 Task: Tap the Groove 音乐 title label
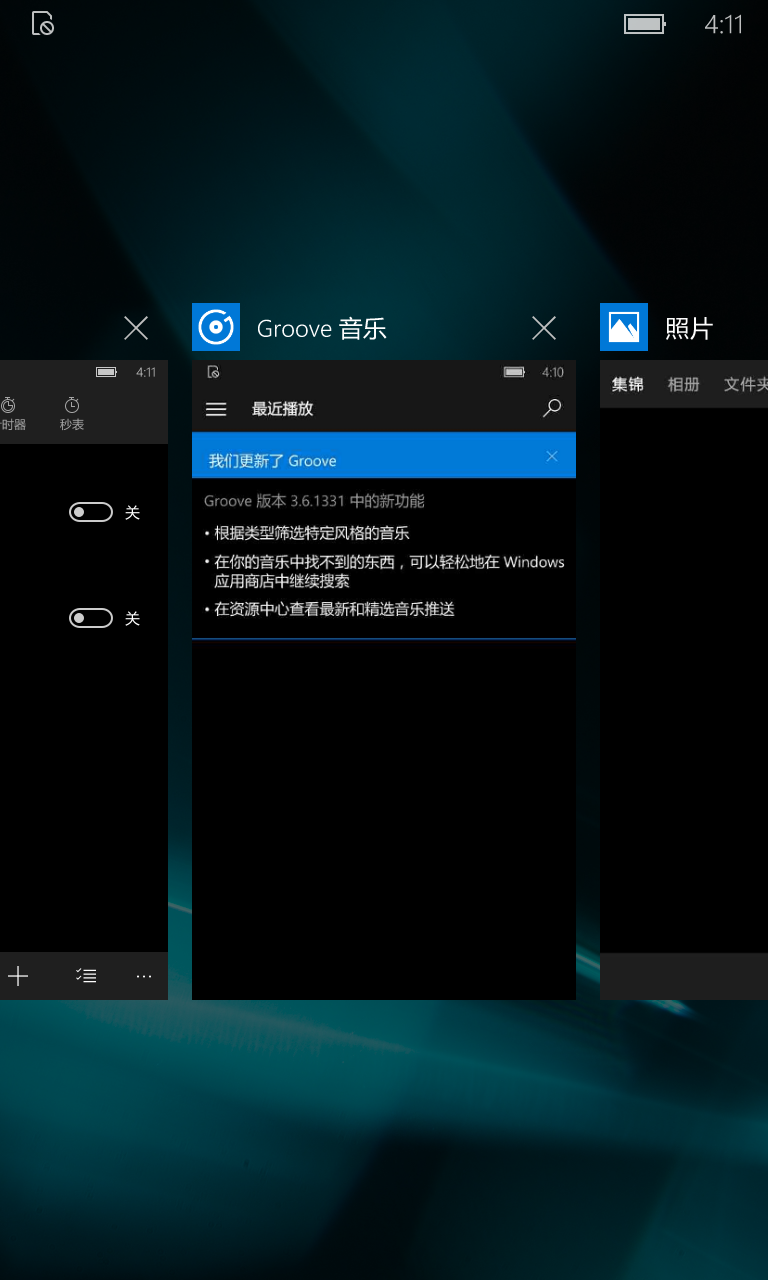[x=322, y=328]
